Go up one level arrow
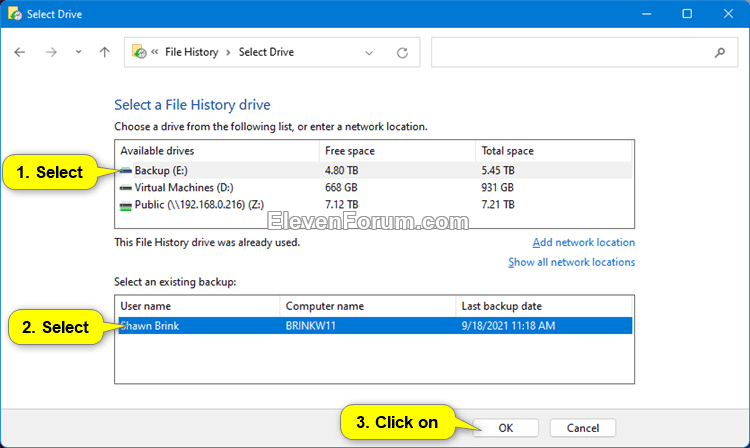Viewport: 750px width, 448px height. [104, 52]
